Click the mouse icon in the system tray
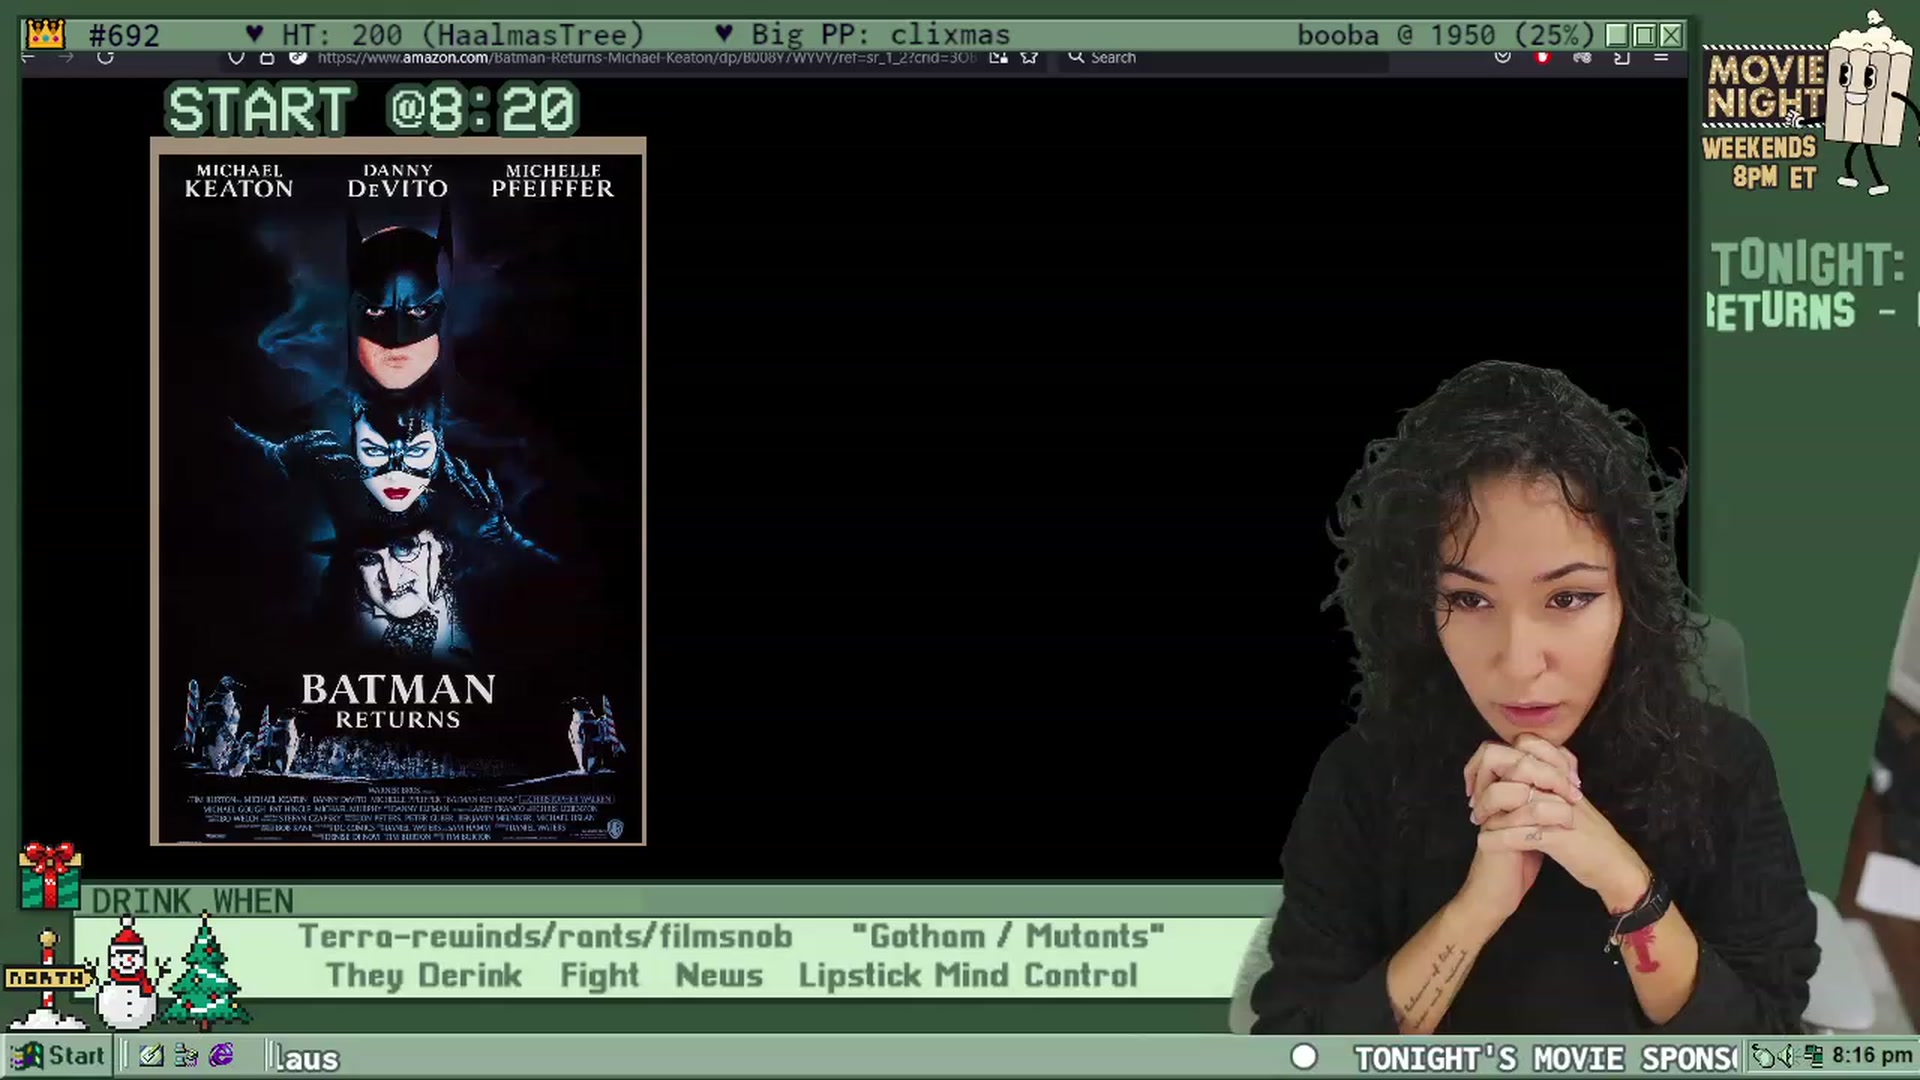1920x1080 pixels. click(1761, 1056)
